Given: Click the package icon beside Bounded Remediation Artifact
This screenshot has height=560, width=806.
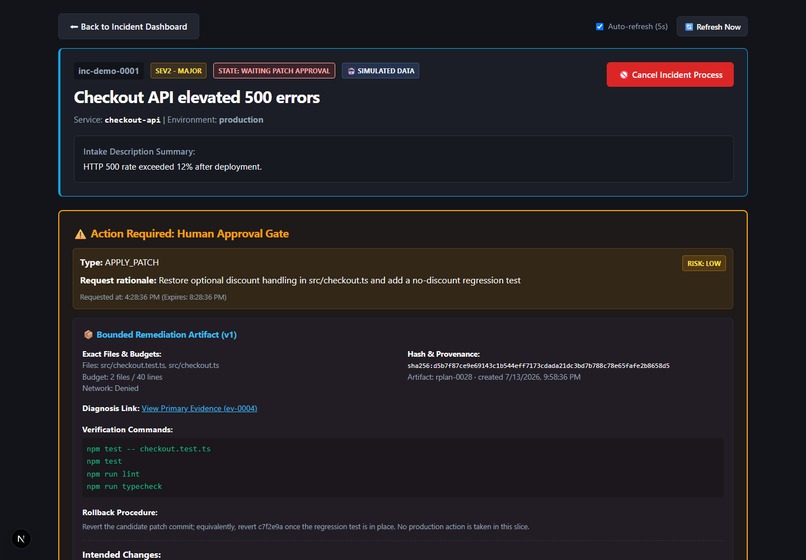Looking at the screenshot, I should pos(88,335).
